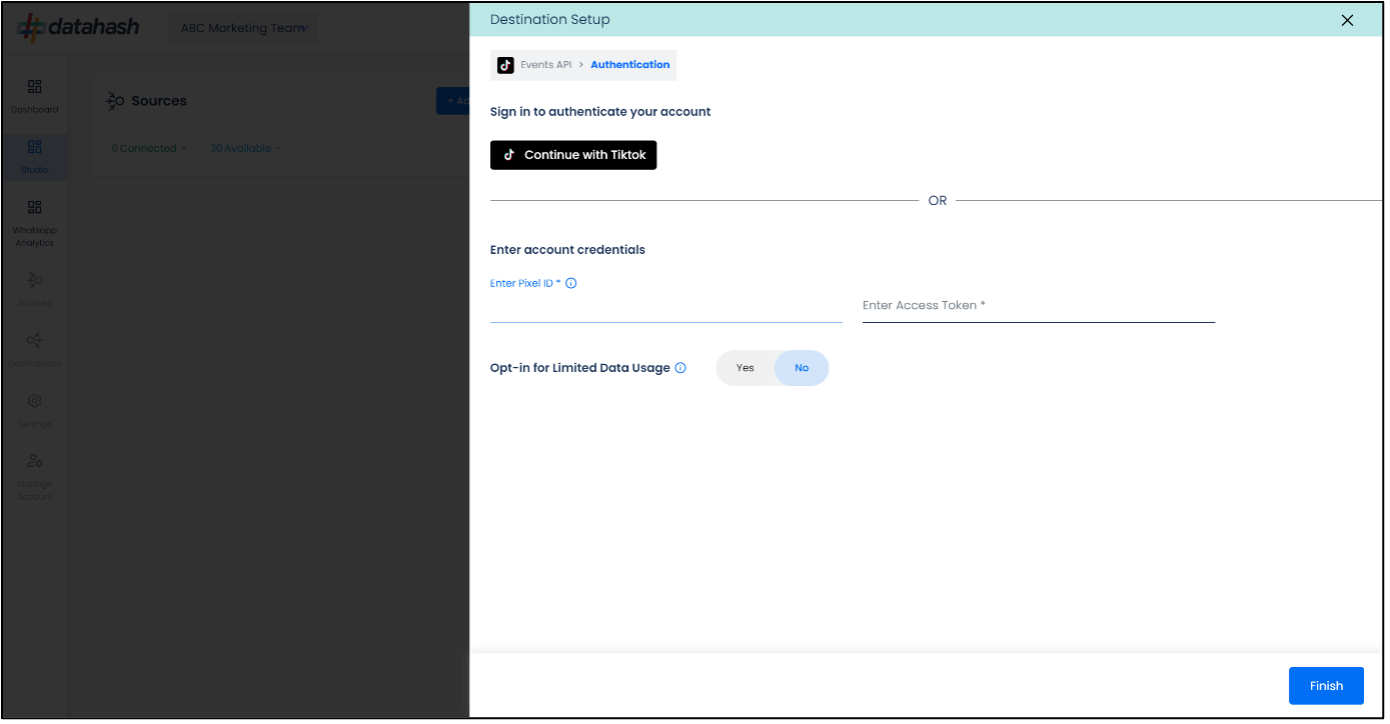Go back to Events API breadcrumb
The width and height of the screenshot is (1390, 724).
tap(546, 65)
